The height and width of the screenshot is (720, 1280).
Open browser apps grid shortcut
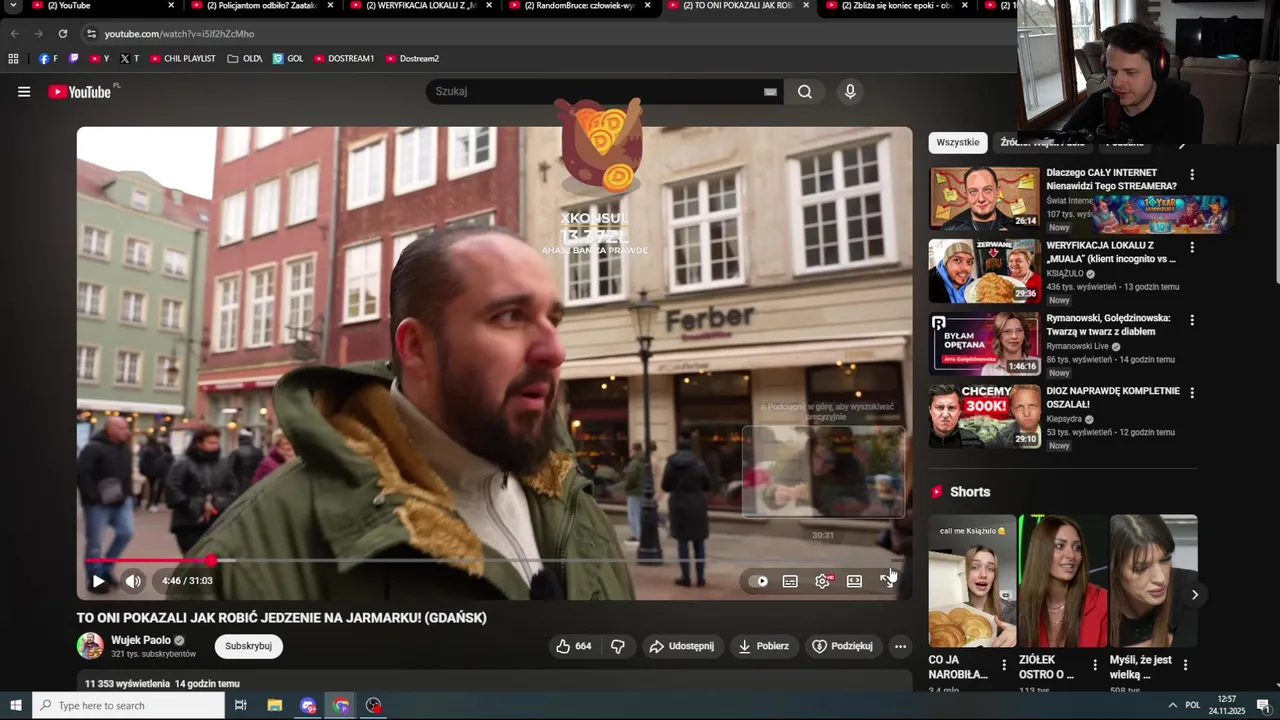[x=13, y=59]
